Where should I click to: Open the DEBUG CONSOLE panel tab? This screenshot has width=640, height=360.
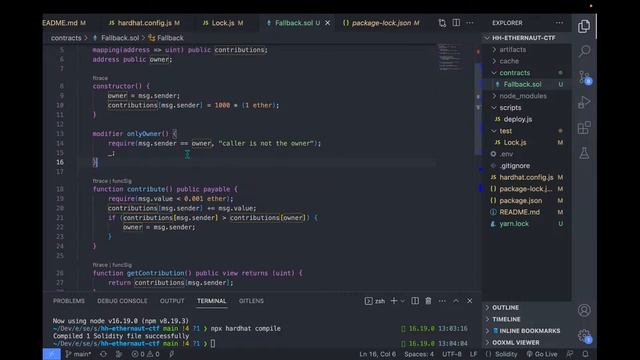point(122,301)
